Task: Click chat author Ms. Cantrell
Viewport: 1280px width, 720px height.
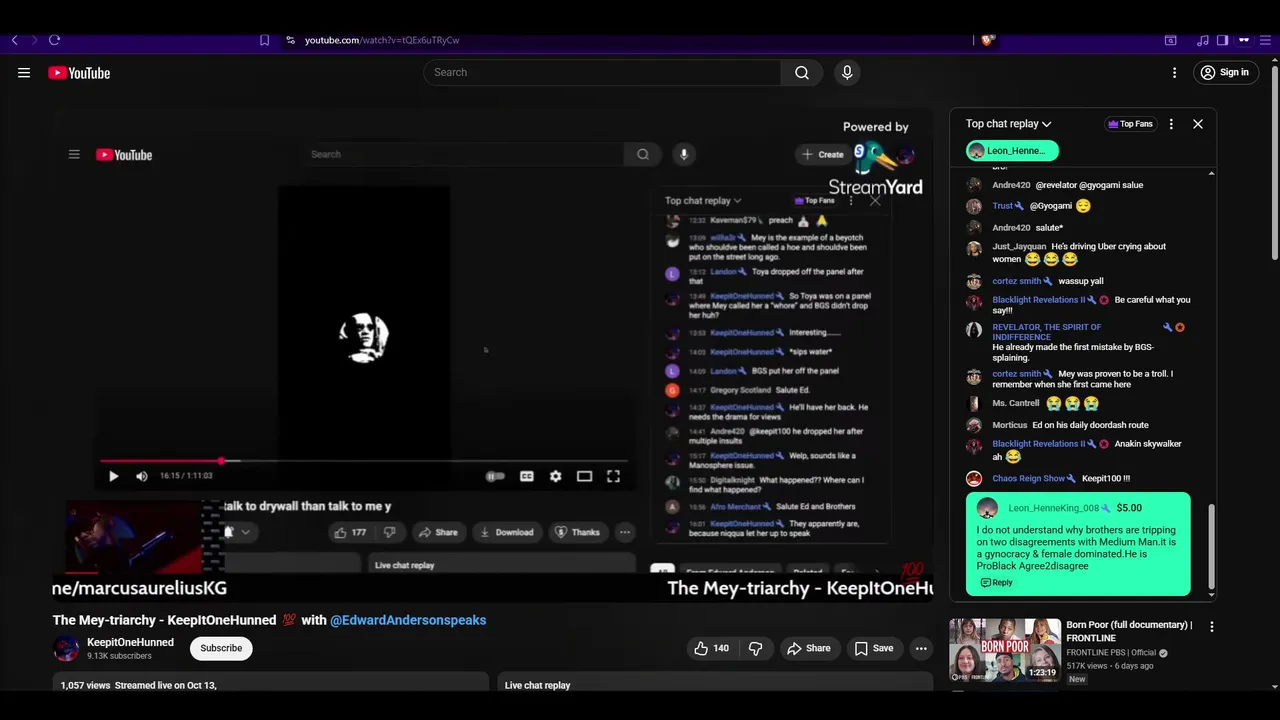Action: (x=1016, y=403)
